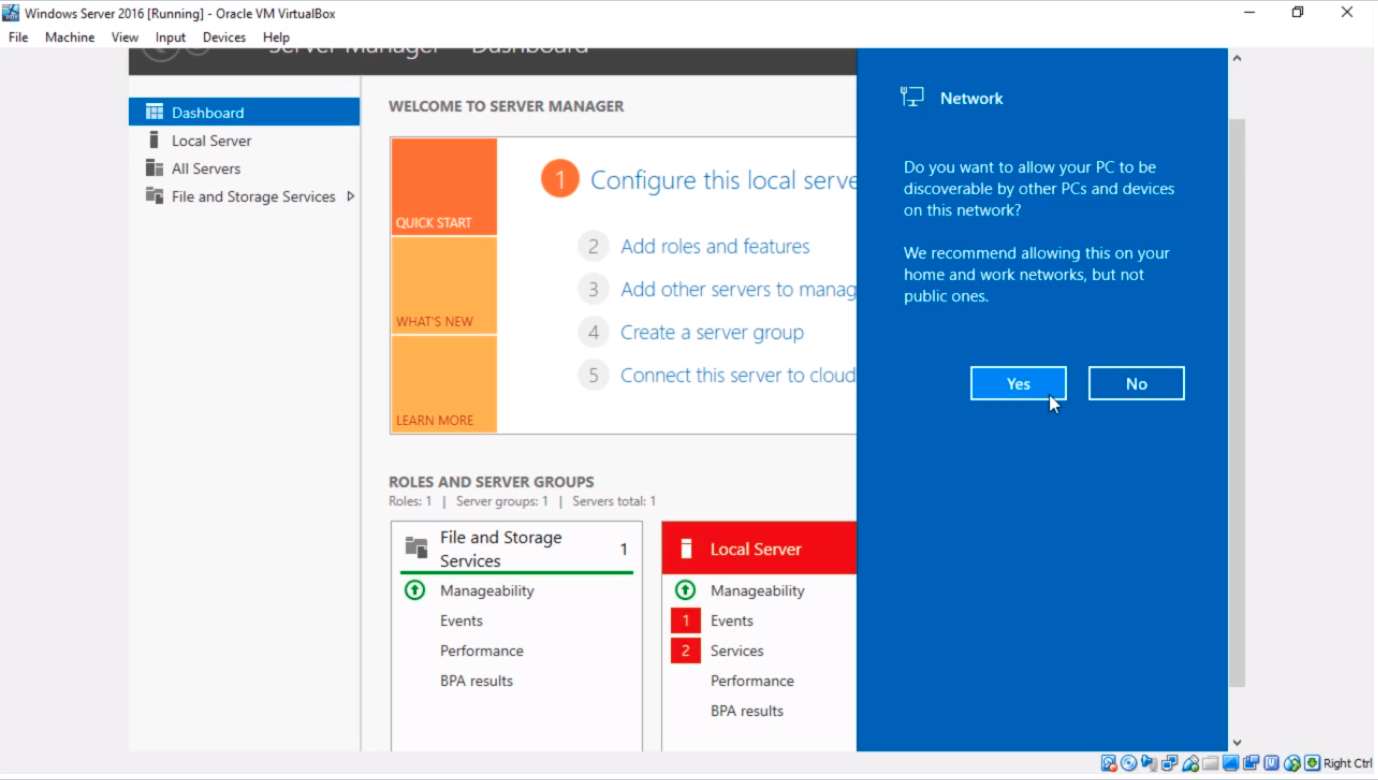
Task: Click the red Events alert badge
Action: pyautogui.click(x=685, y=621)
